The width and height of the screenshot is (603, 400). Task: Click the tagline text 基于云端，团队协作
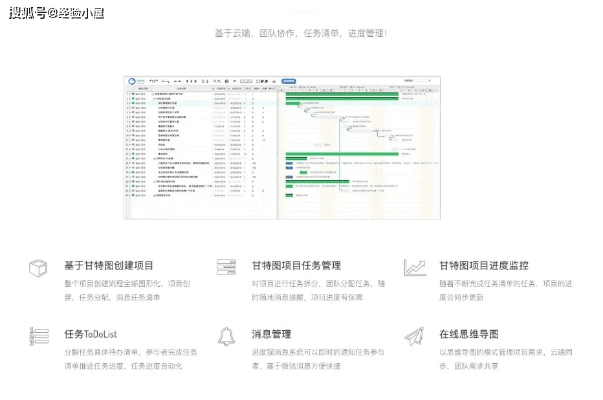[x=300, y=33]
